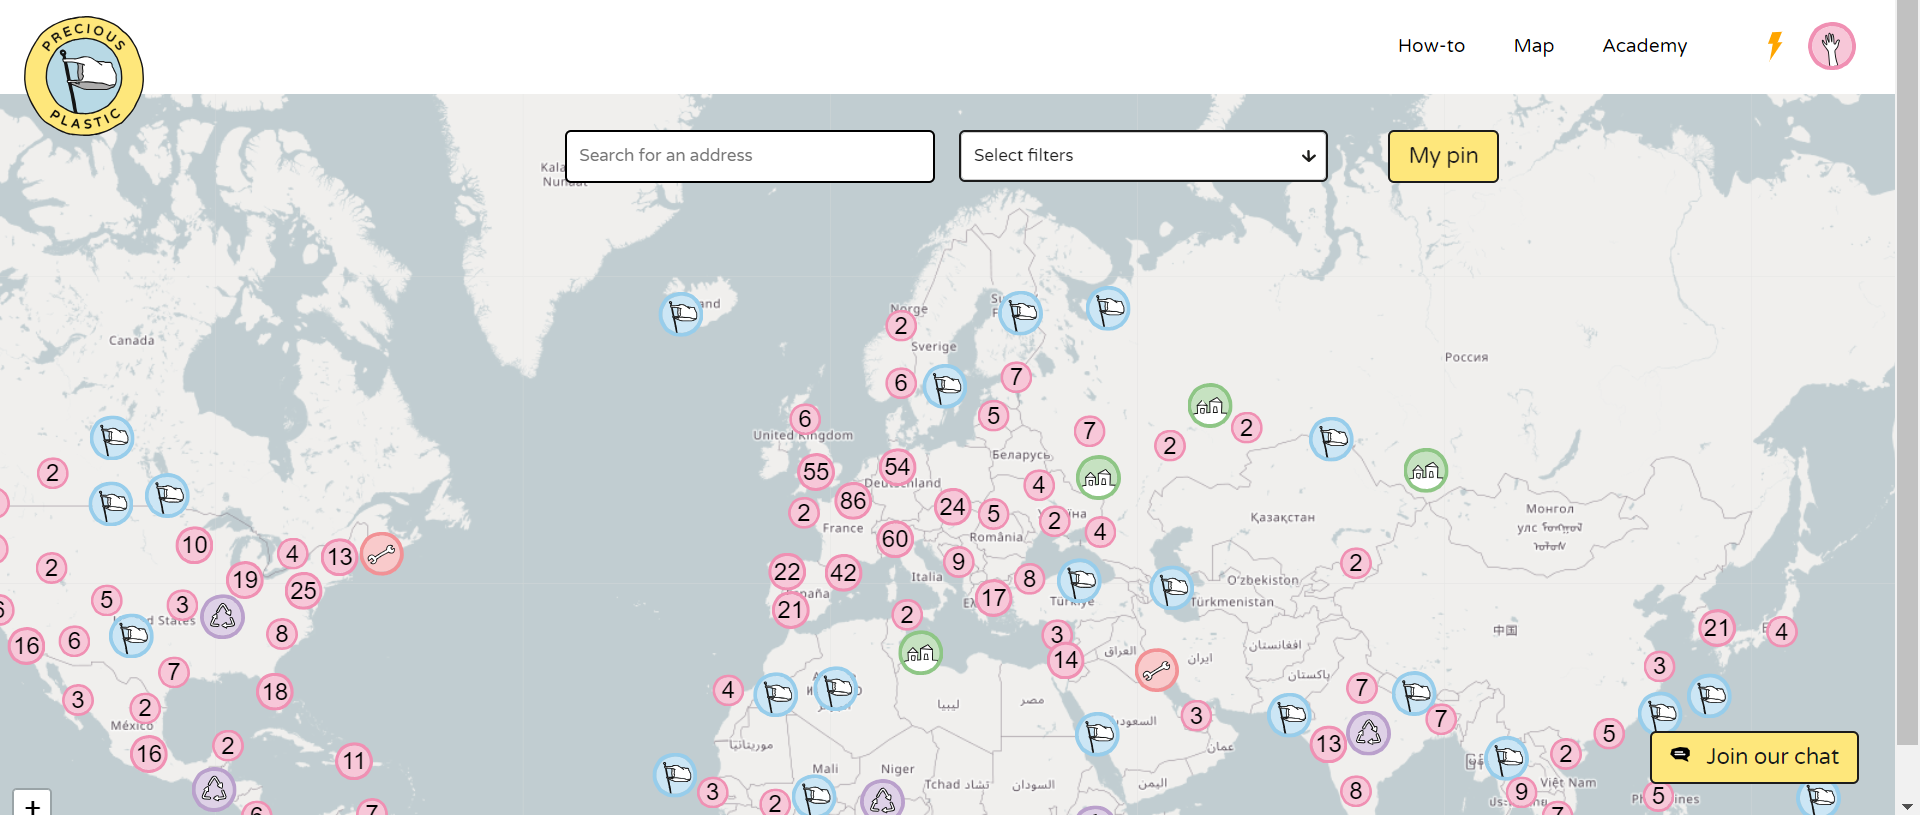Expand the cluster of 19 pins in US
This screenshot has height=815, width=1920.
(x=245, y=580)
